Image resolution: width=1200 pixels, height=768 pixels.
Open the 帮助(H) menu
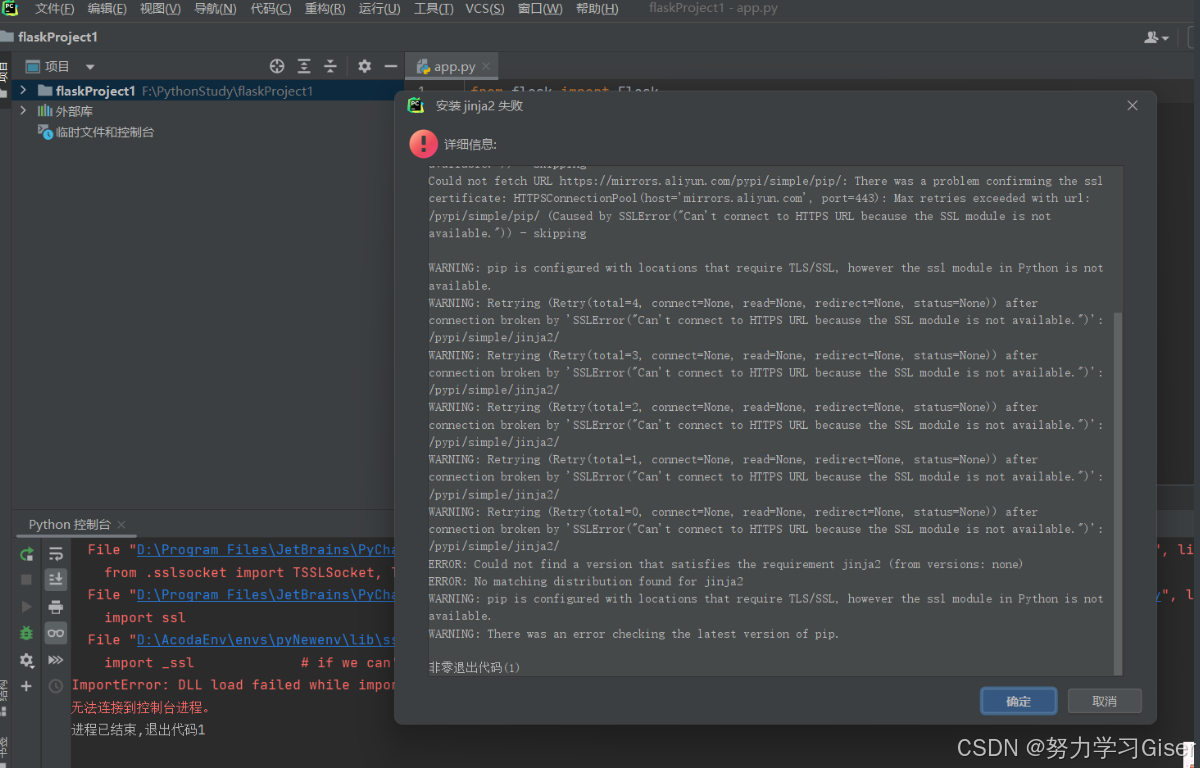[x=596, y=9]
